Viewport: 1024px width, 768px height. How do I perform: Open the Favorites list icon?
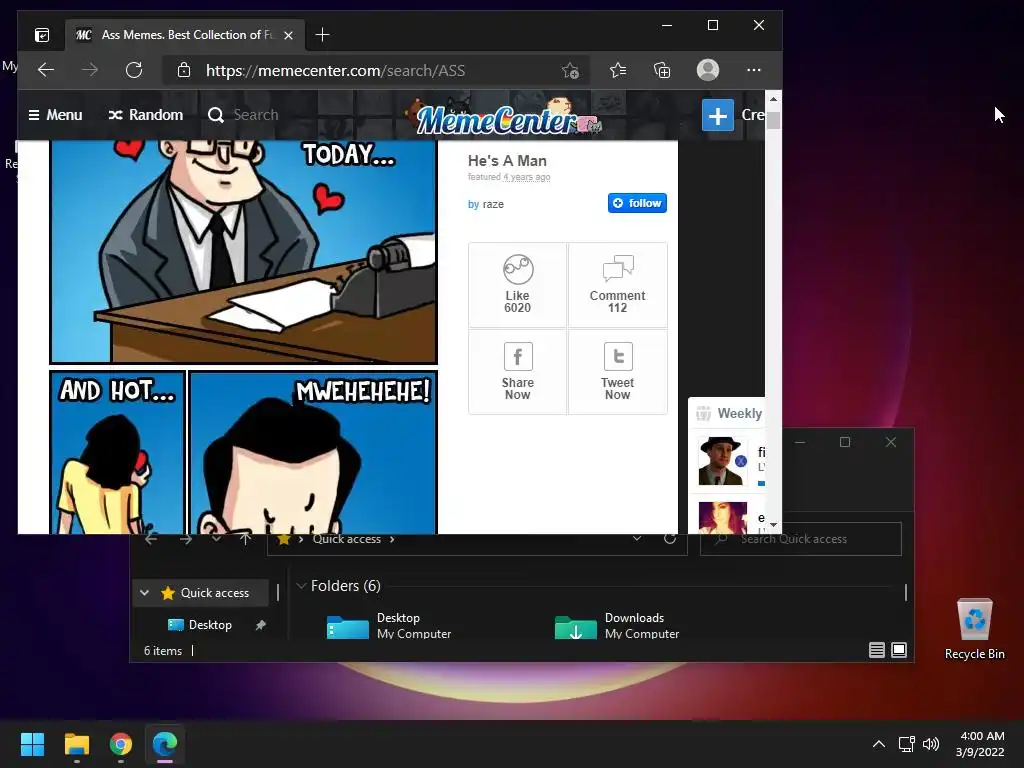(618, 70)
